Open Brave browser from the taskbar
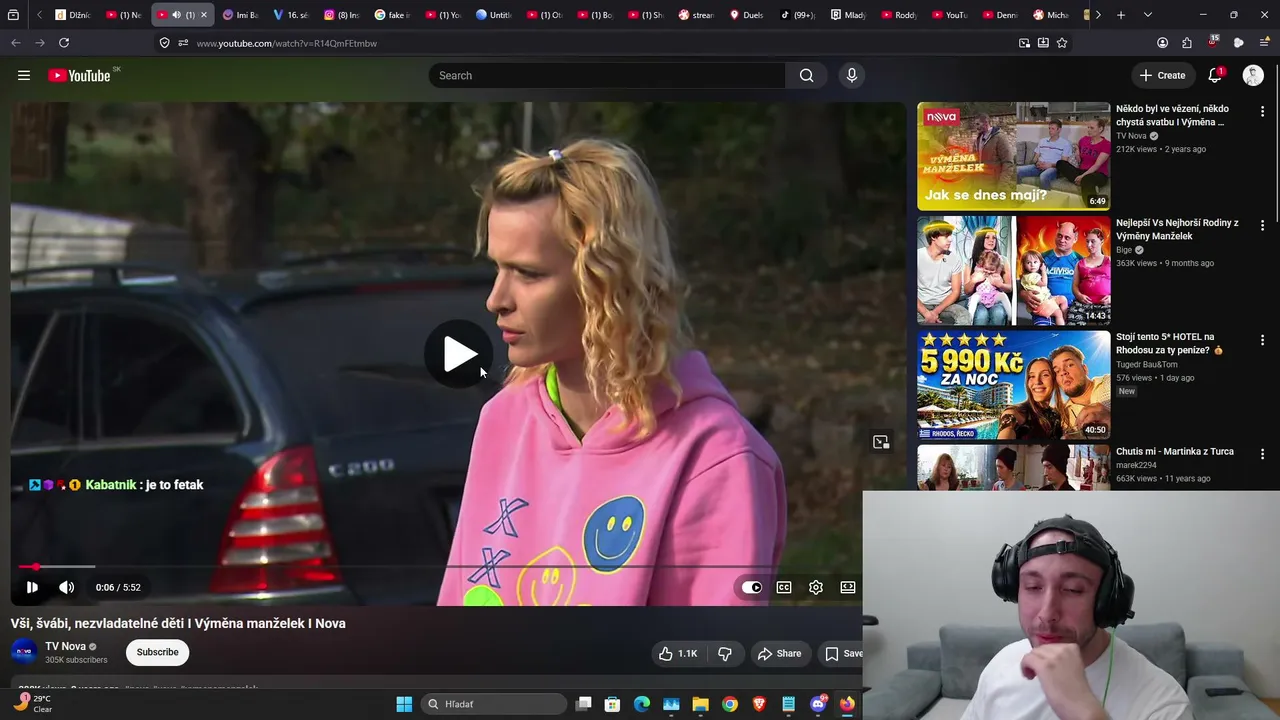The height and width of the screenshot is (720, 1280). click(x=759, y=704)
